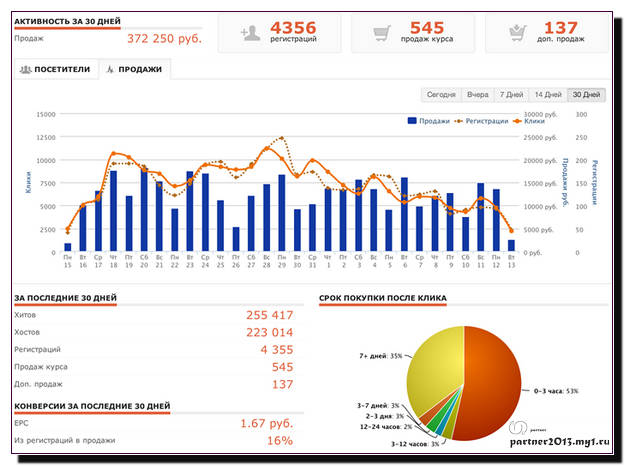Screen dimensions: 625x466
Task: Click the add-user icon in registrations card
Action: point(252,33)
